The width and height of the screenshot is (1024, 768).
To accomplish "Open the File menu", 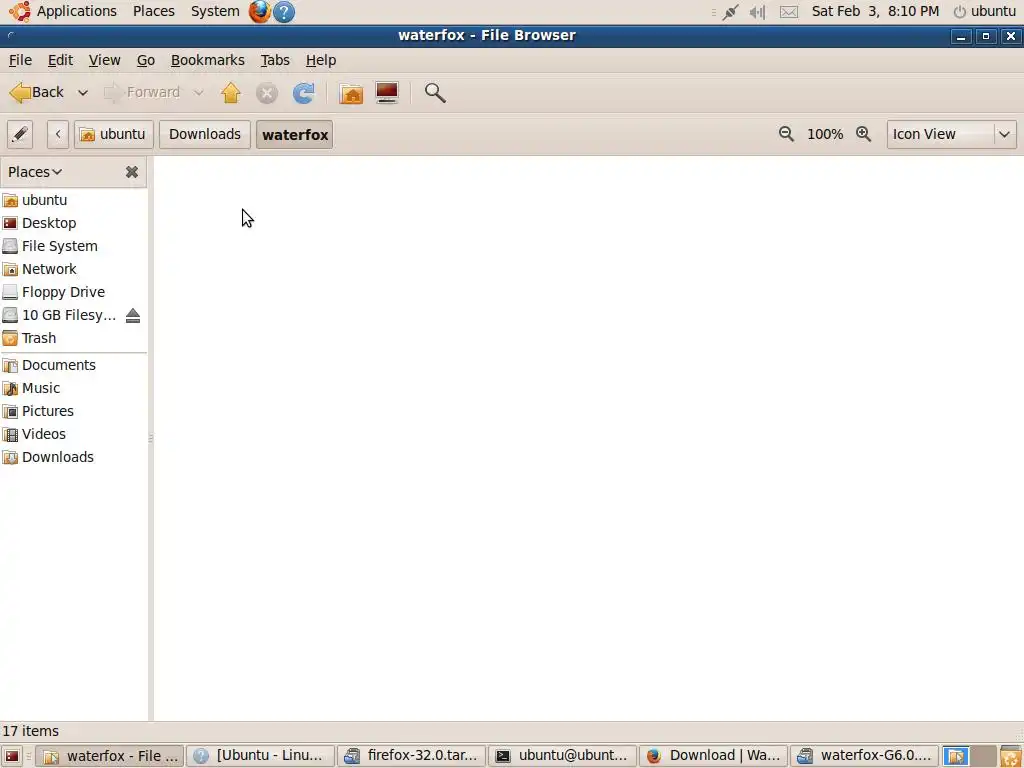I will pos(20,60).
